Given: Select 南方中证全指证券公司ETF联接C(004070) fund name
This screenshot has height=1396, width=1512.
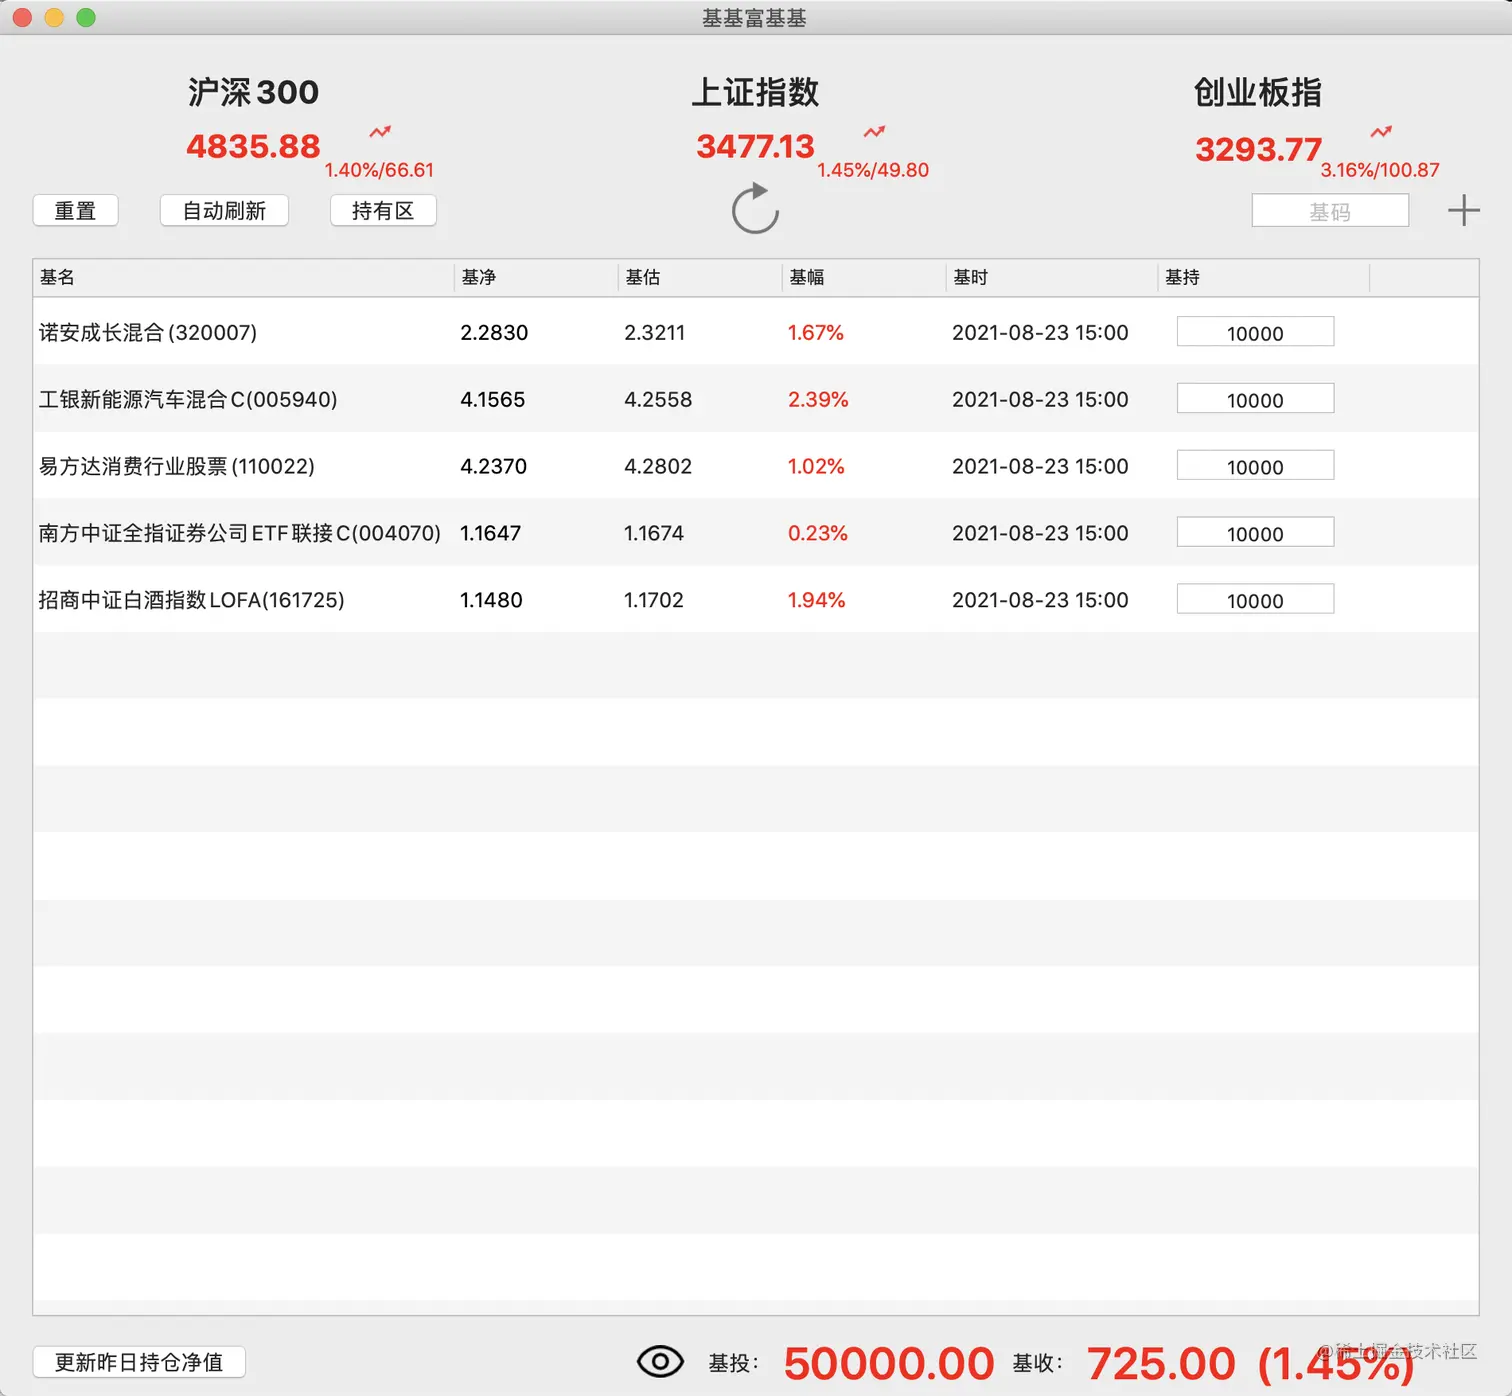Looking at the screenshot, I should point(240,533).
